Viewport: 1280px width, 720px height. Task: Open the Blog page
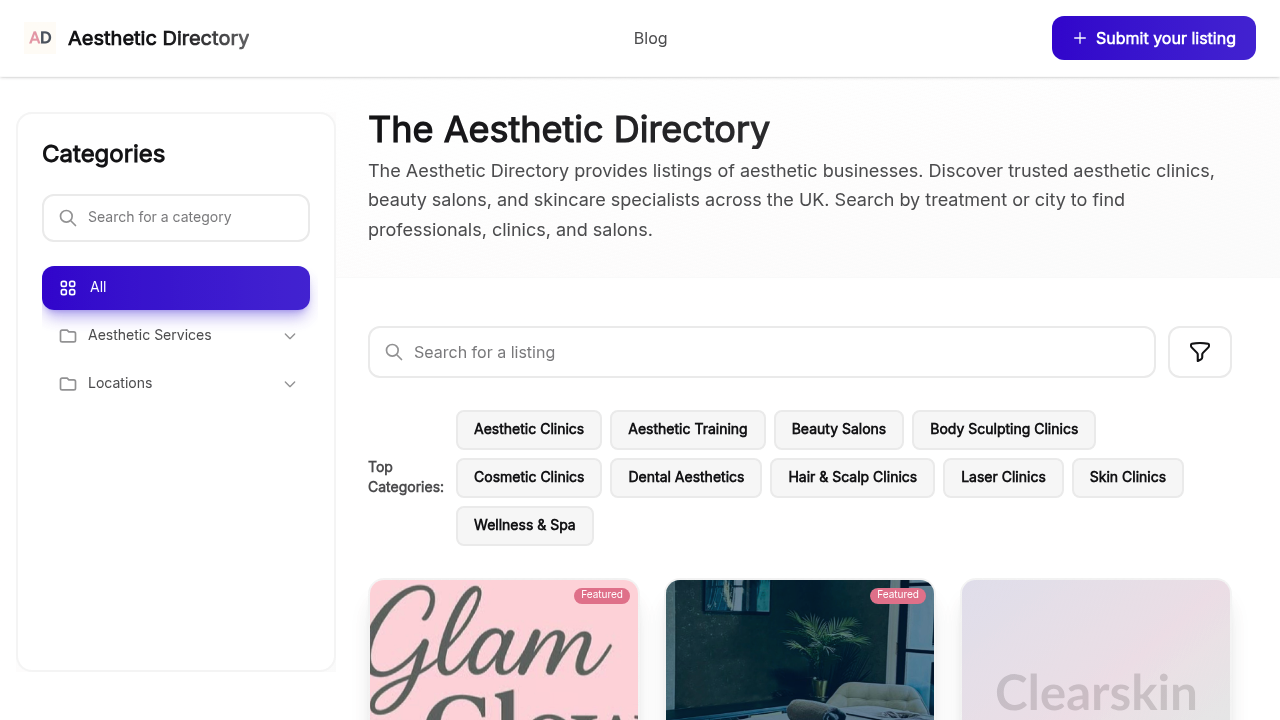[x=650, y=38]
